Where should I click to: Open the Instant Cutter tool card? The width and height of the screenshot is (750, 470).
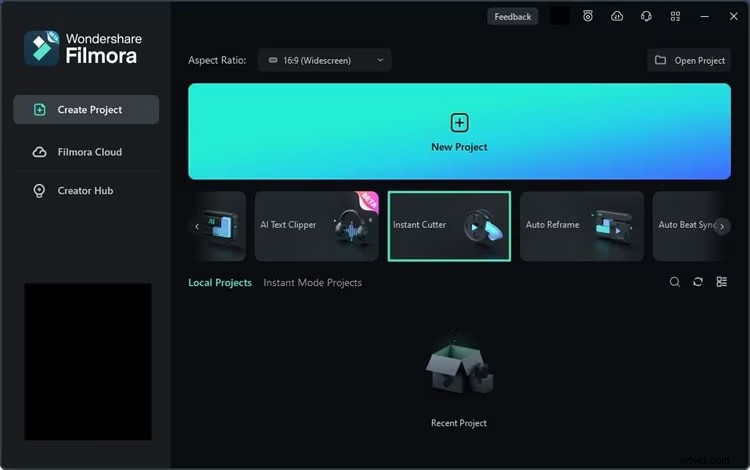[x=449, y=226]
